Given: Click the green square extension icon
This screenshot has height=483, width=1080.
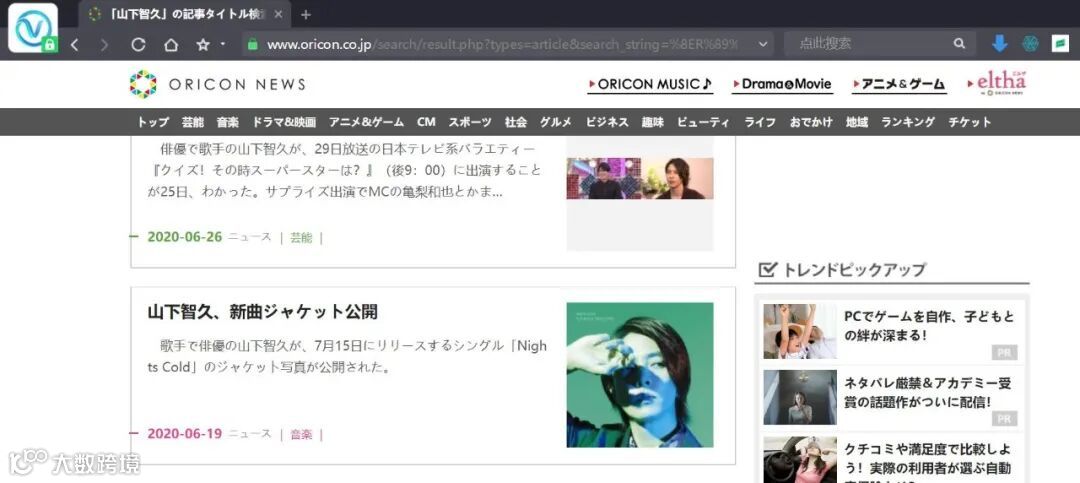Looking at the screenshot, I should click(x=1060, y=44).
